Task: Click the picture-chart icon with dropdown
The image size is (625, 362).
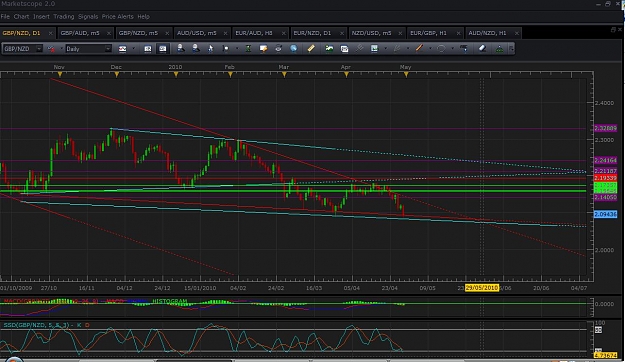Action: click(374, 49)
